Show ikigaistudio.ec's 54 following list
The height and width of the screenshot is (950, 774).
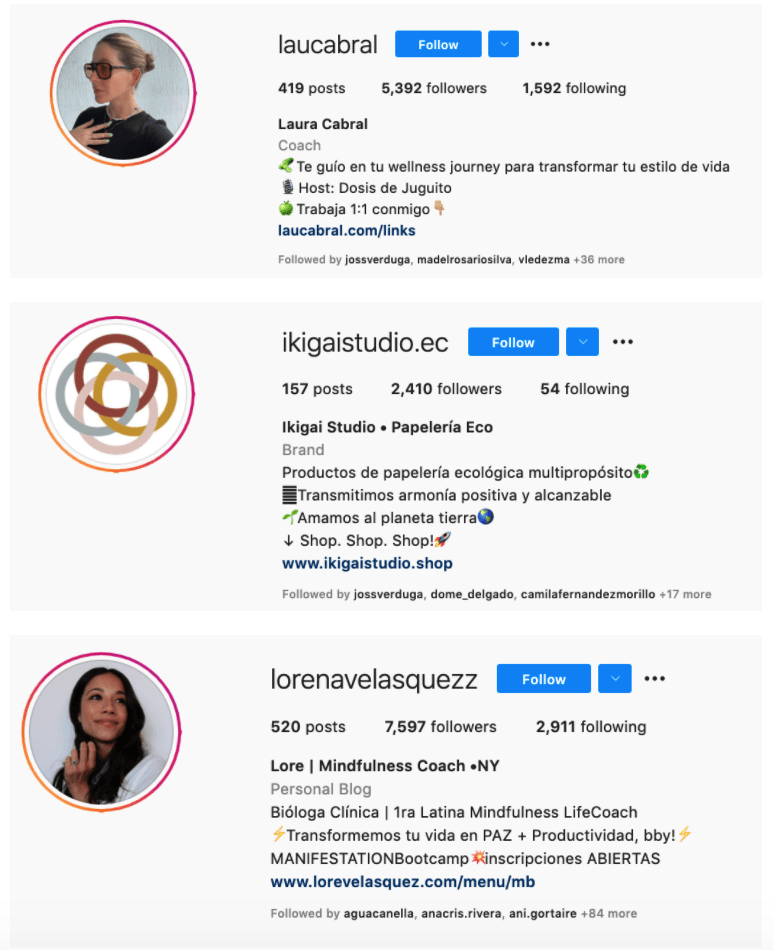(584, 389)
